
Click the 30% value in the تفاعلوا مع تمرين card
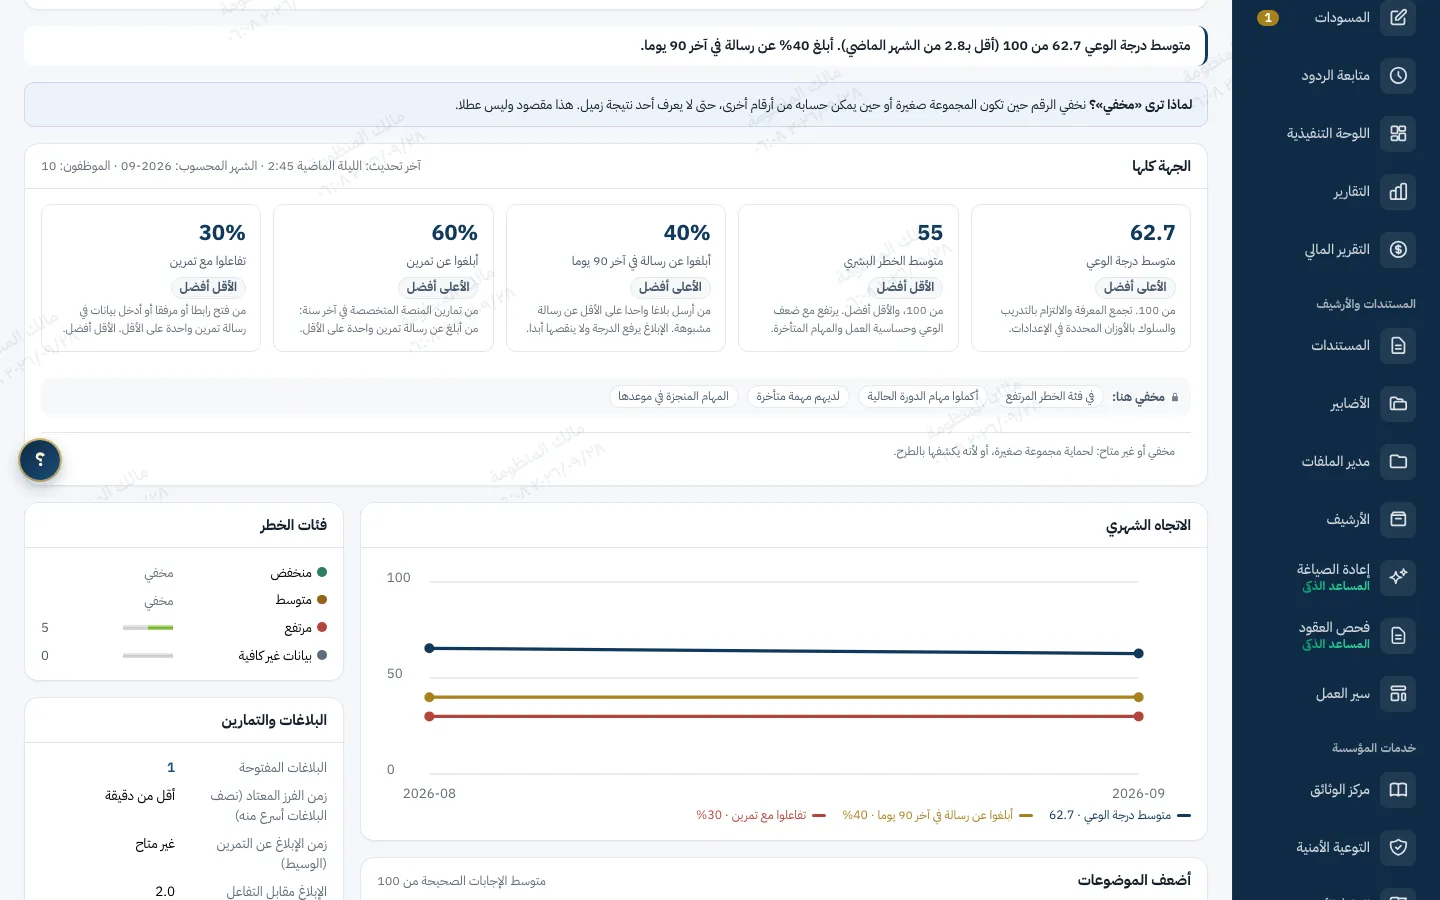click(222, 233)
